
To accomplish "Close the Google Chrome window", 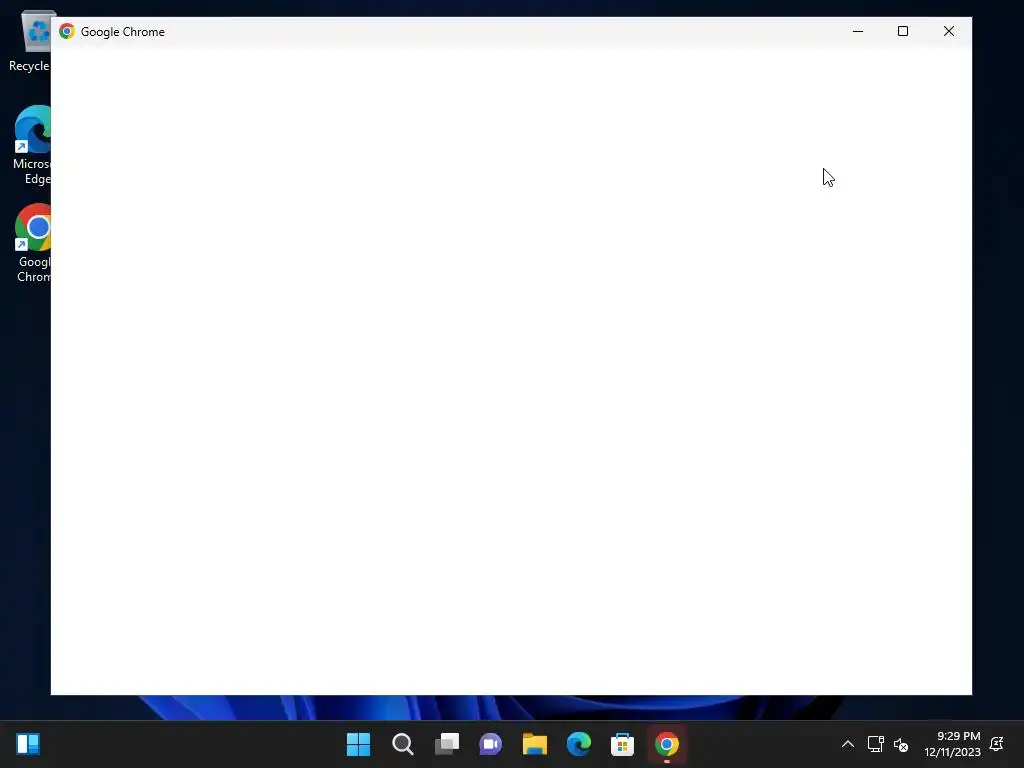I will point(949,31).
